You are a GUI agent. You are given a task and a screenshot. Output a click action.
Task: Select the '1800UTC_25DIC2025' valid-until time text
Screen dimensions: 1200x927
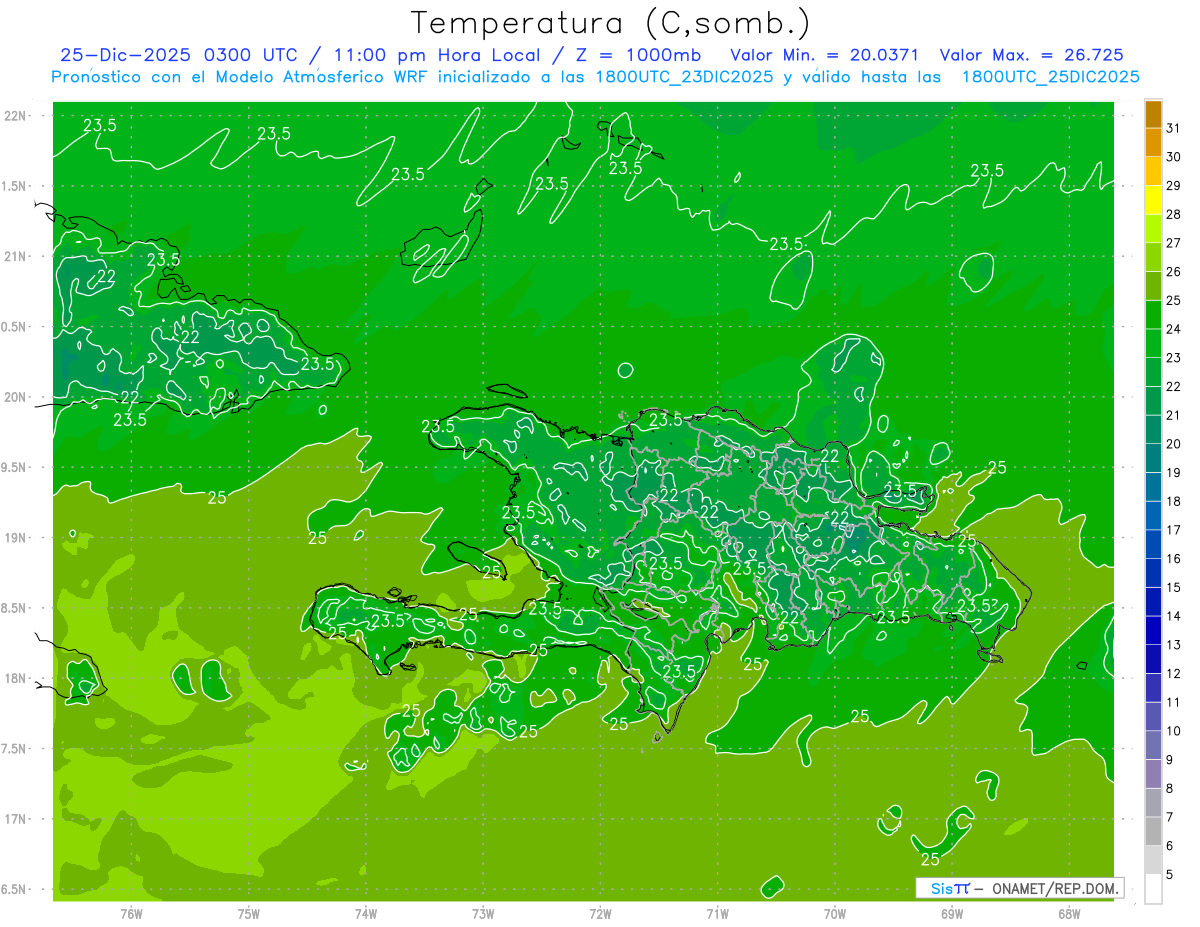pos(1050,77)
